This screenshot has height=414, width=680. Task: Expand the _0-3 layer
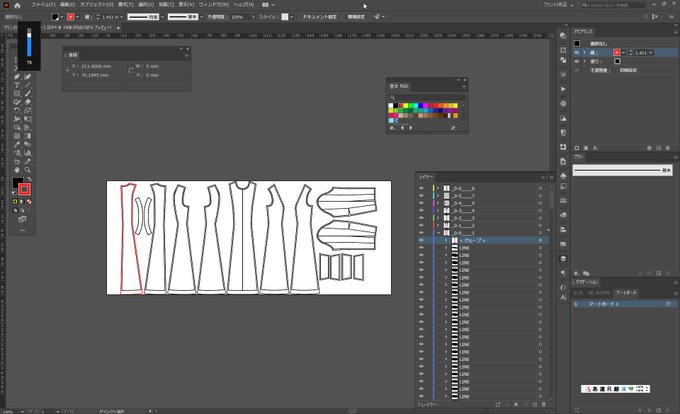[438, 210]
